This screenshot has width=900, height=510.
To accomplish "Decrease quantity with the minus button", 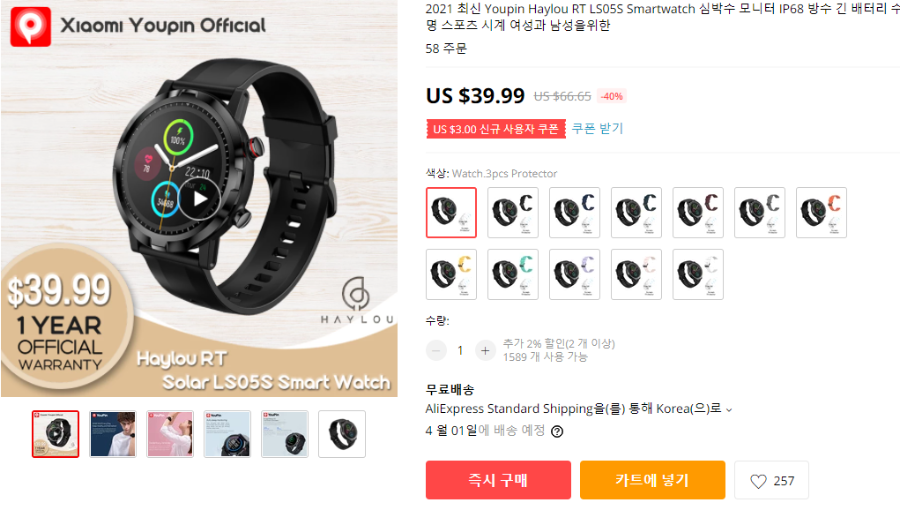I will (x=436, y=350).
